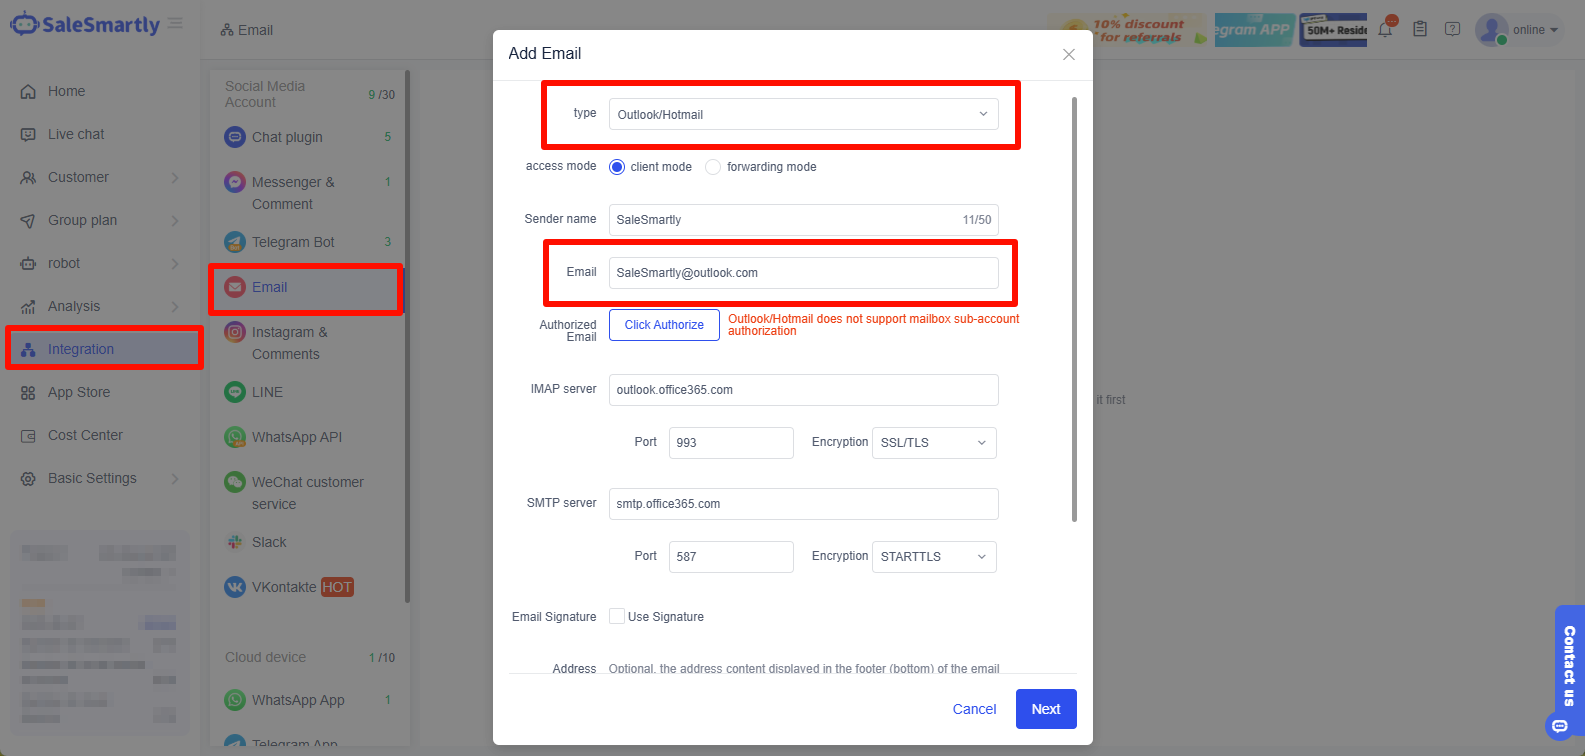
Task: Close the Add Email dialog
Action: 1069,54
